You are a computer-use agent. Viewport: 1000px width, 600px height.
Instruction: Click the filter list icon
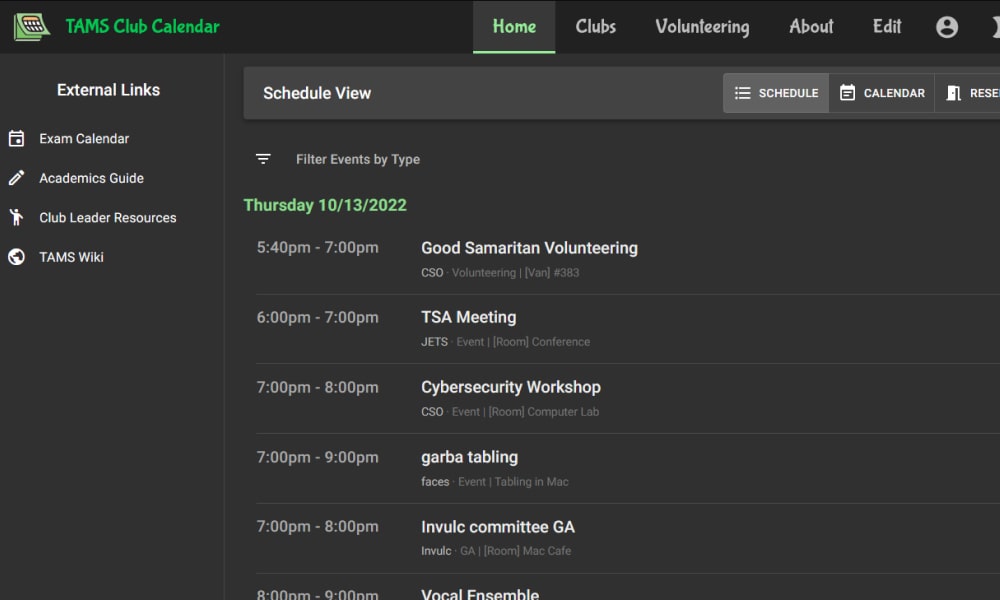pos(263,159)
